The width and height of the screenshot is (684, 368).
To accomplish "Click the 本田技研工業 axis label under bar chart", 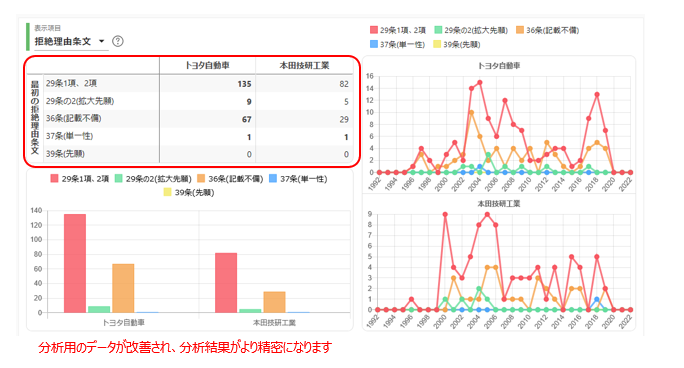I will pos(274,323).
